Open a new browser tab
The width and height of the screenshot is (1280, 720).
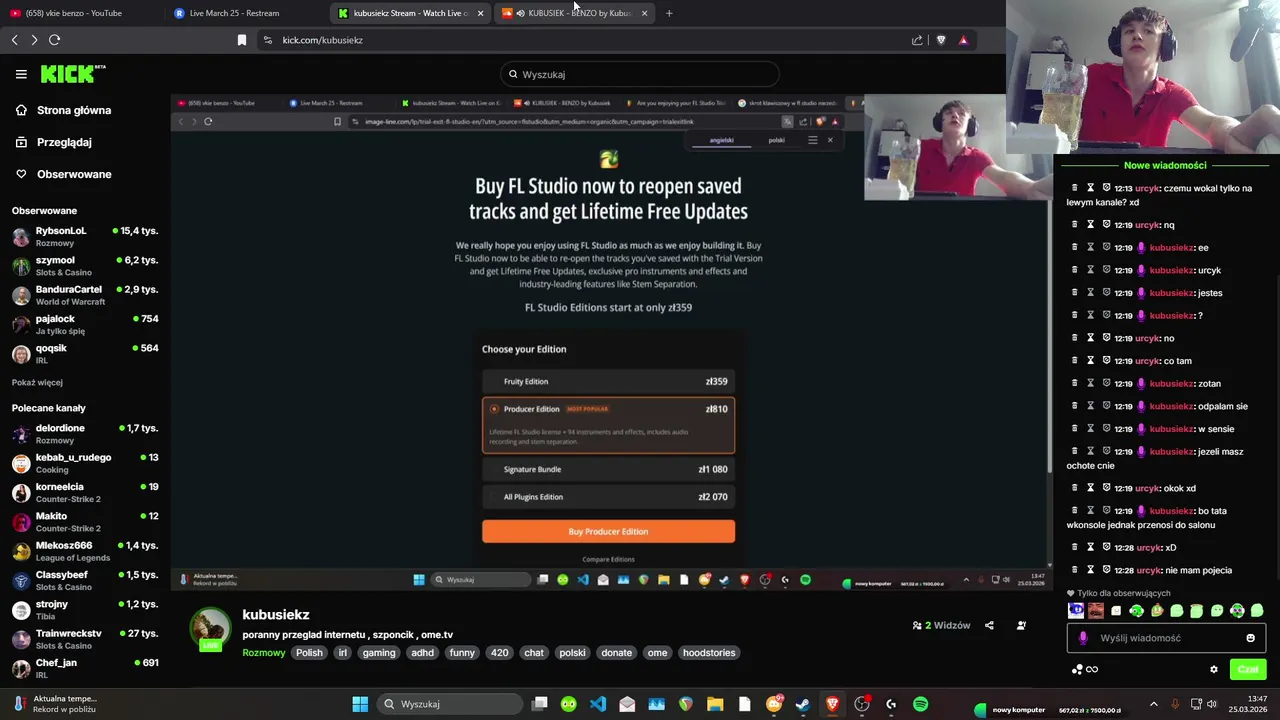(669, 13)
